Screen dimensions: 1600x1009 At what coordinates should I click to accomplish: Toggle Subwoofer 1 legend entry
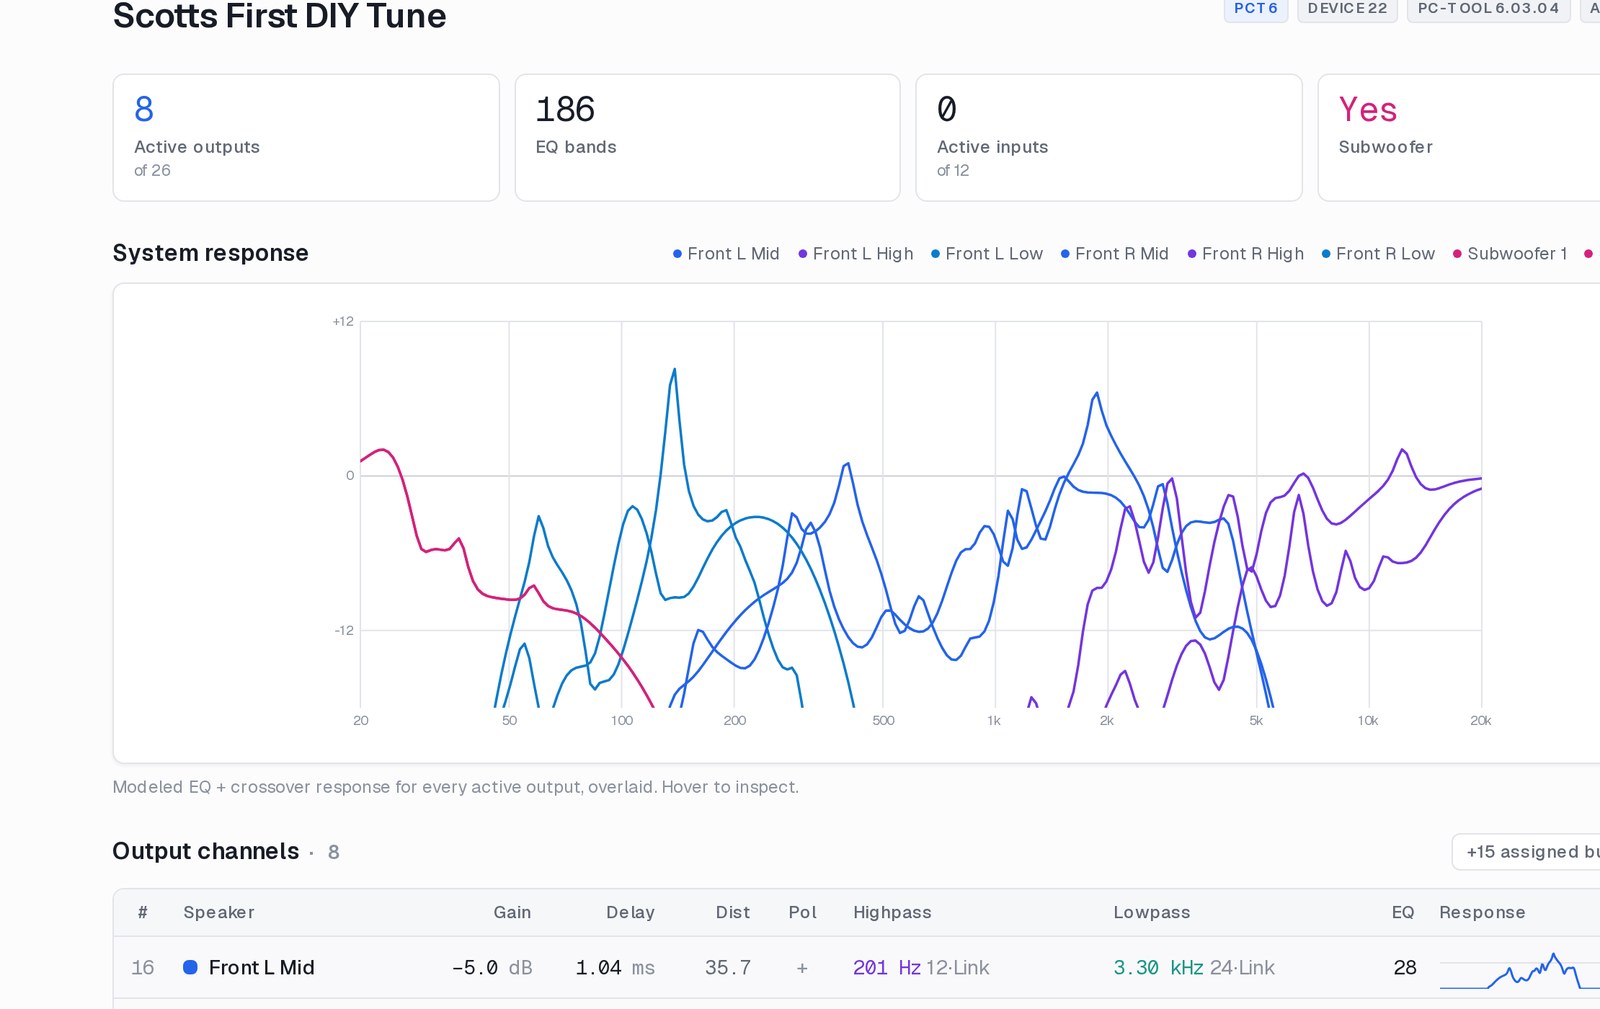tap(1510, 254)
